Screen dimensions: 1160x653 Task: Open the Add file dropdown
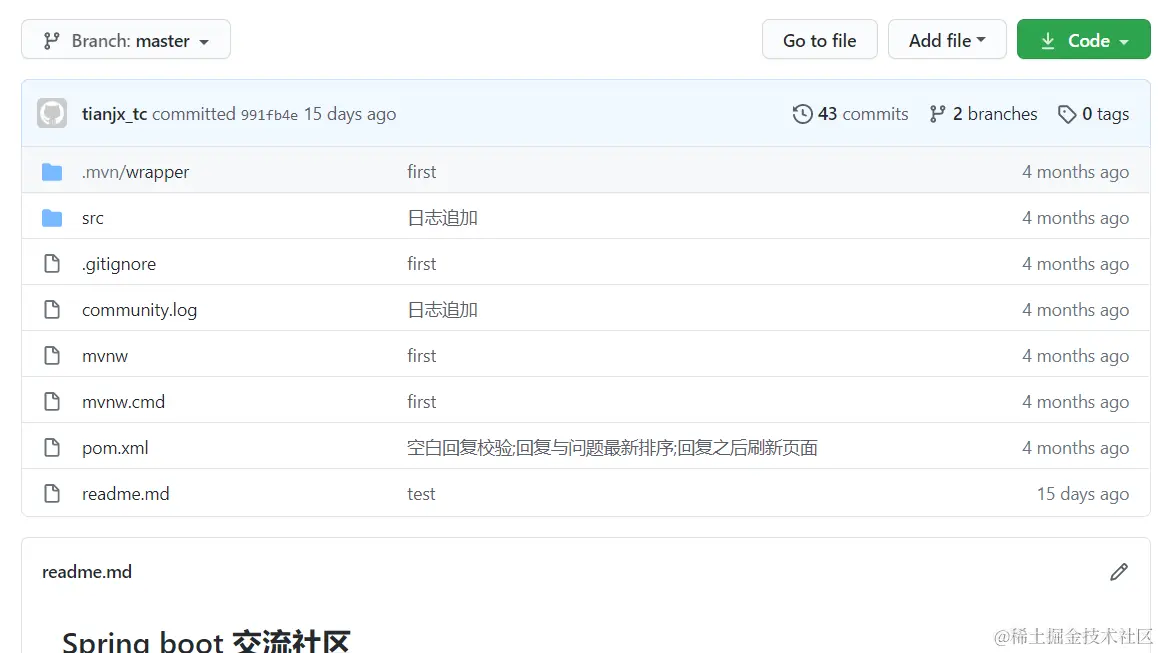[947, 40]
